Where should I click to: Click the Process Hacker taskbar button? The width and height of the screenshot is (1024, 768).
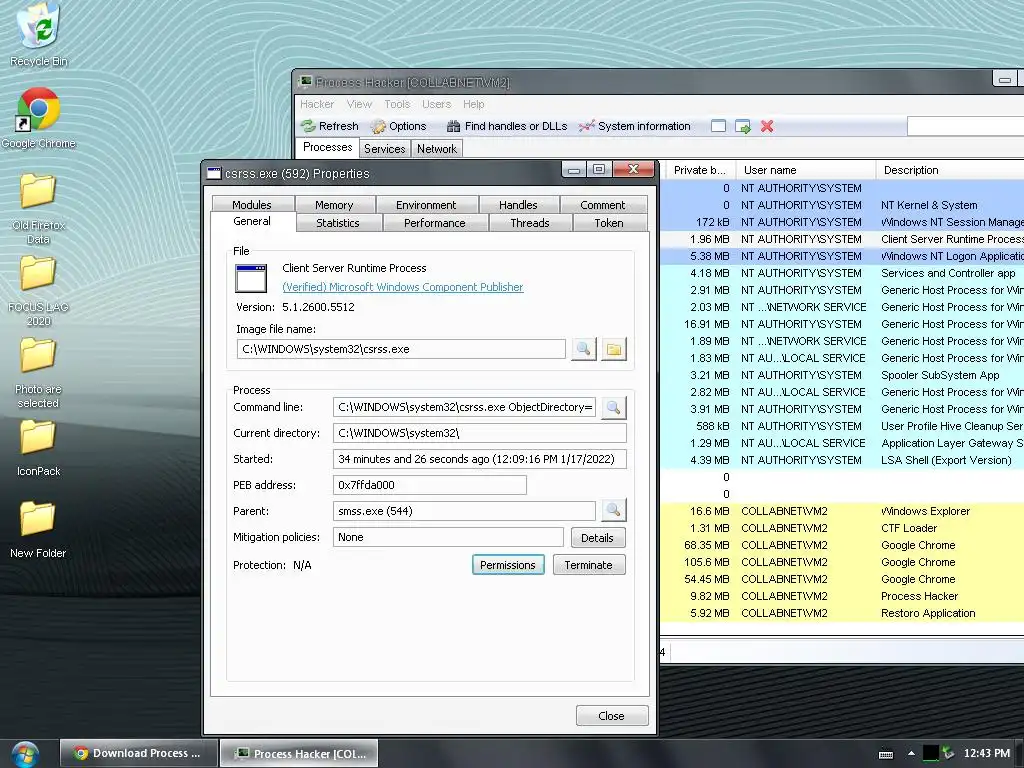point(298,753)
